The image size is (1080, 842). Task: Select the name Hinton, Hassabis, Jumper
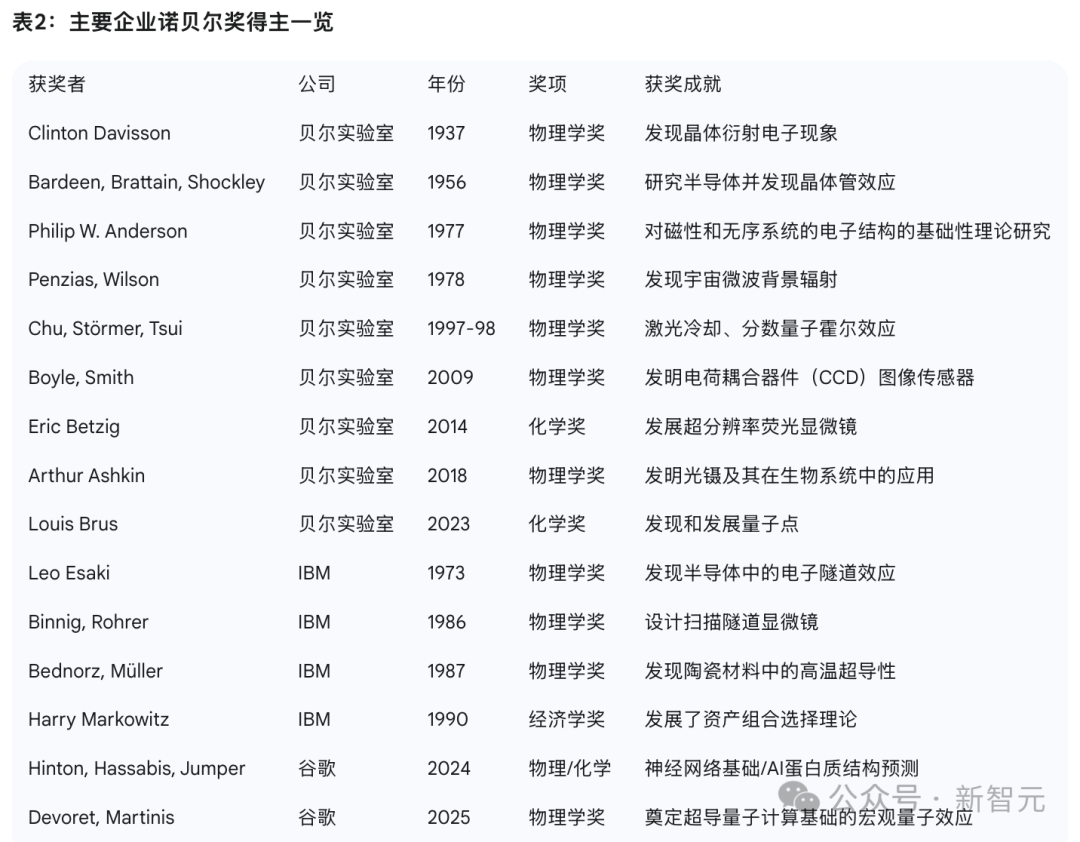tap(136, 768)
